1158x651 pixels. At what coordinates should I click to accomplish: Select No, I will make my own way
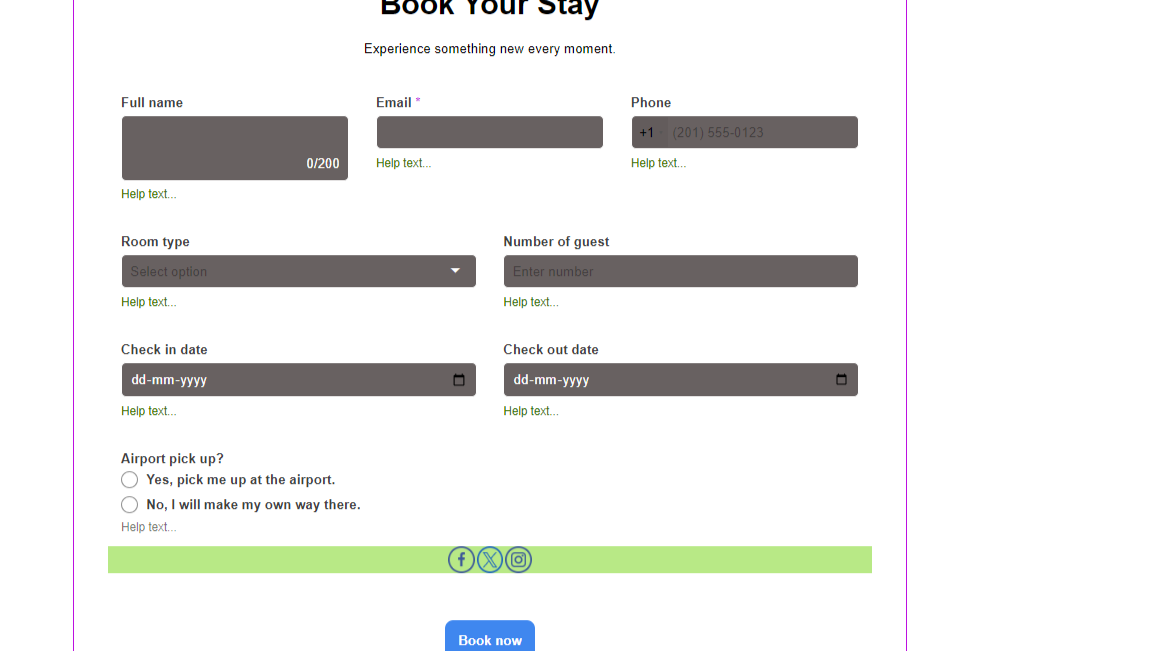[x=129, y=505]
